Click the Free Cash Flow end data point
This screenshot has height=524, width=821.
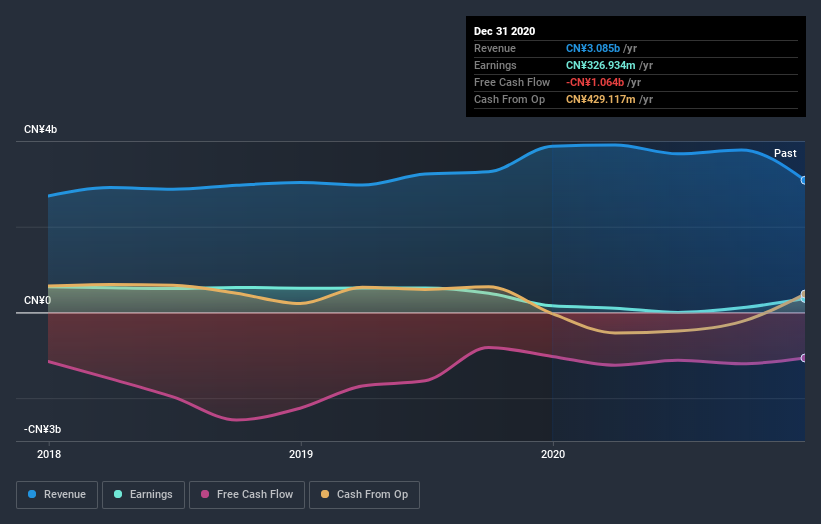[804, 358]
